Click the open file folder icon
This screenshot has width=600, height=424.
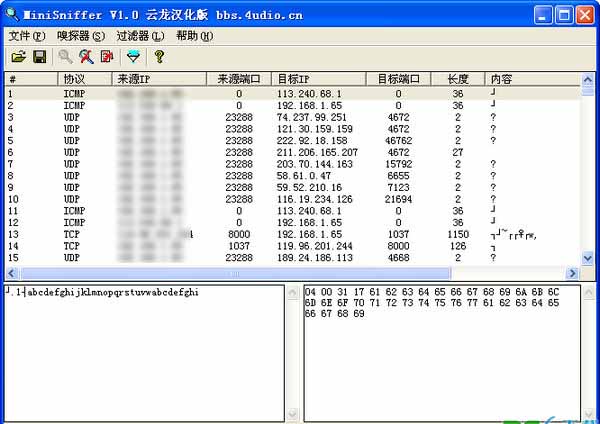[17, 57]
